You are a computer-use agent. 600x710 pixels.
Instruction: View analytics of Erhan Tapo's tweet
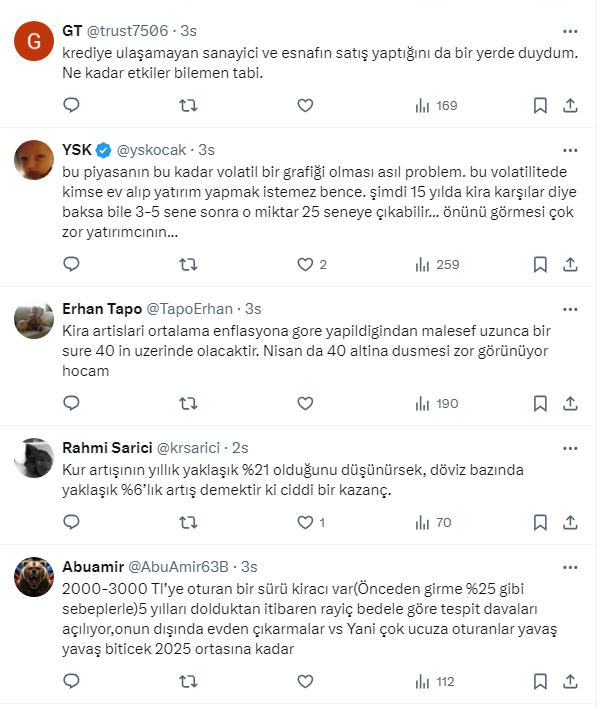click(x=436, y=403)
